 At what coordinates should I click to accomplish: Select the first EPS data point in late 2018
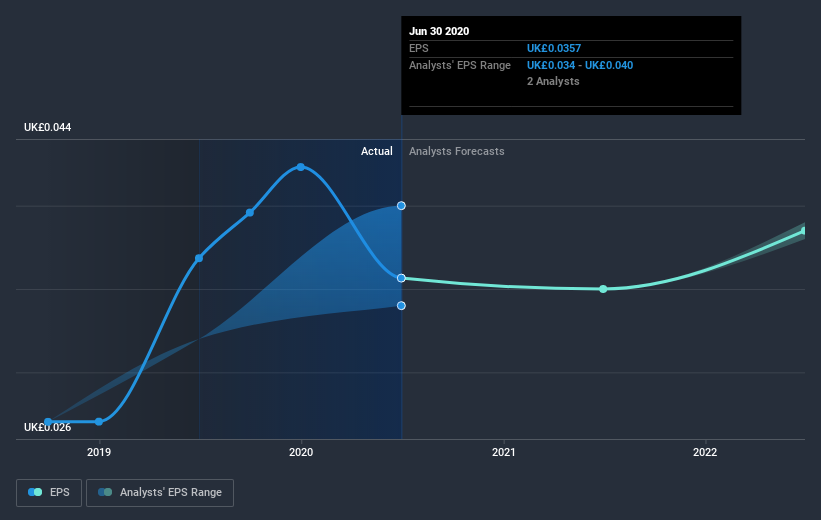tap(48, 422)
